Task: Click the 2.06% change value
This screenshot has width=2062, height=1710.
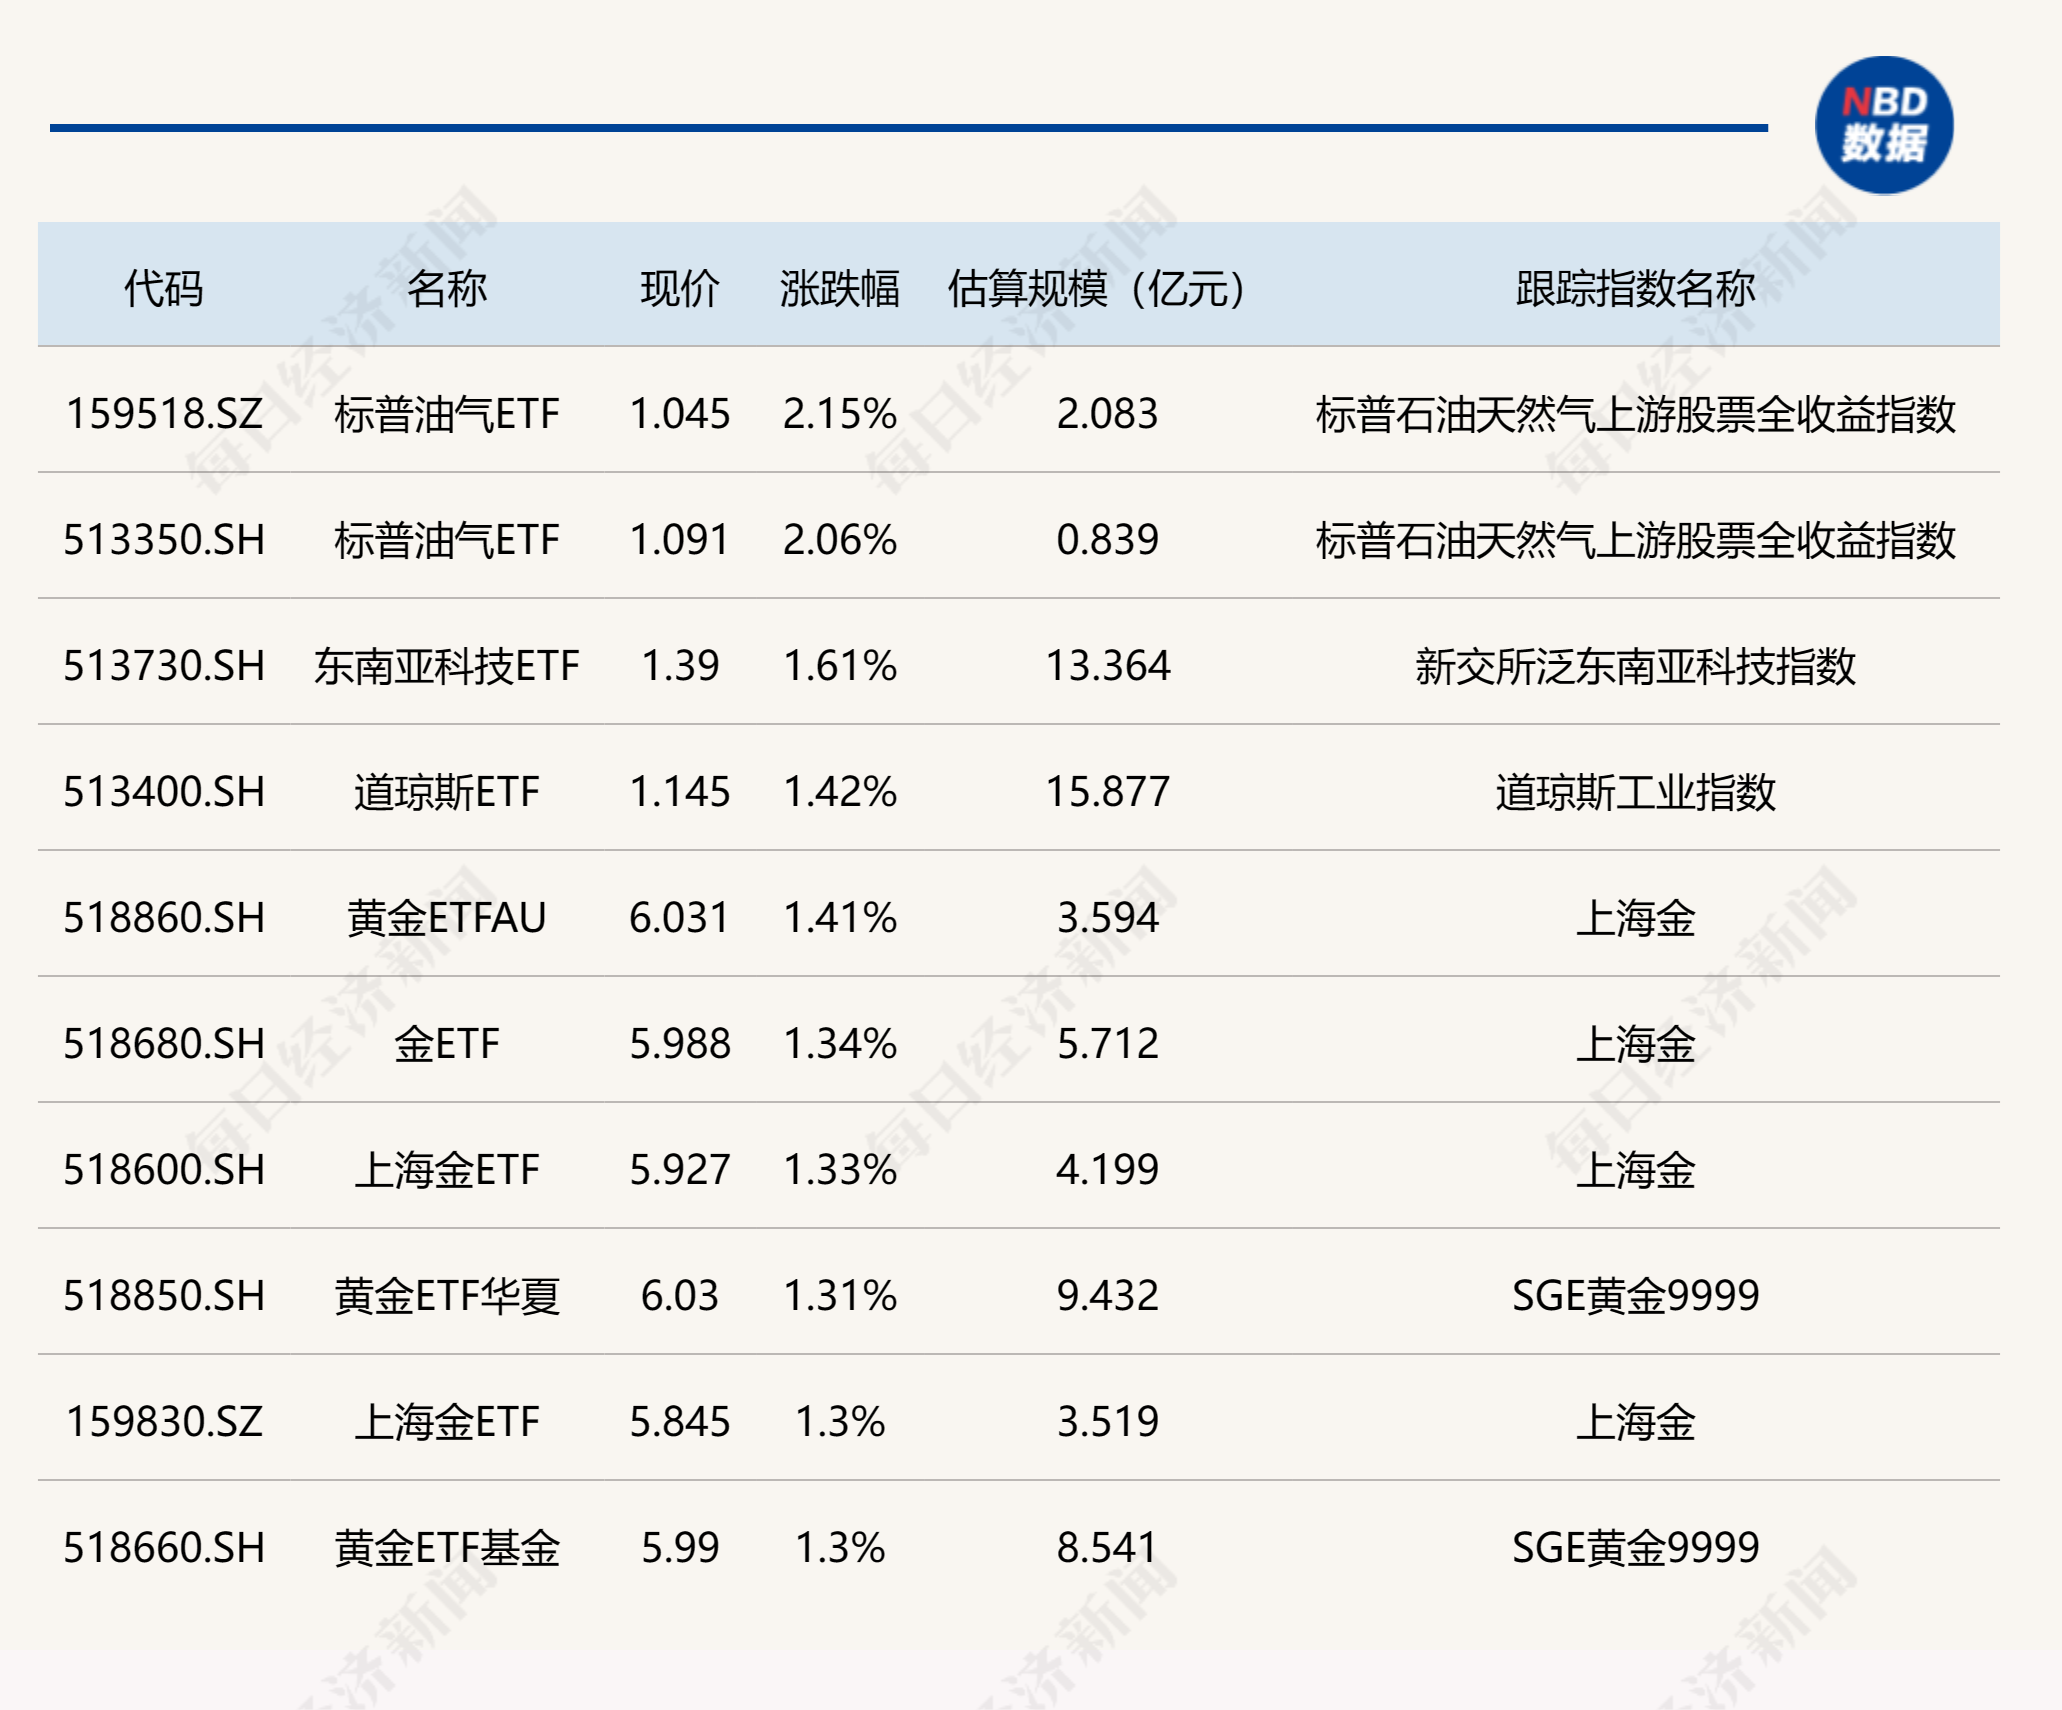Action: pos(840,540)
